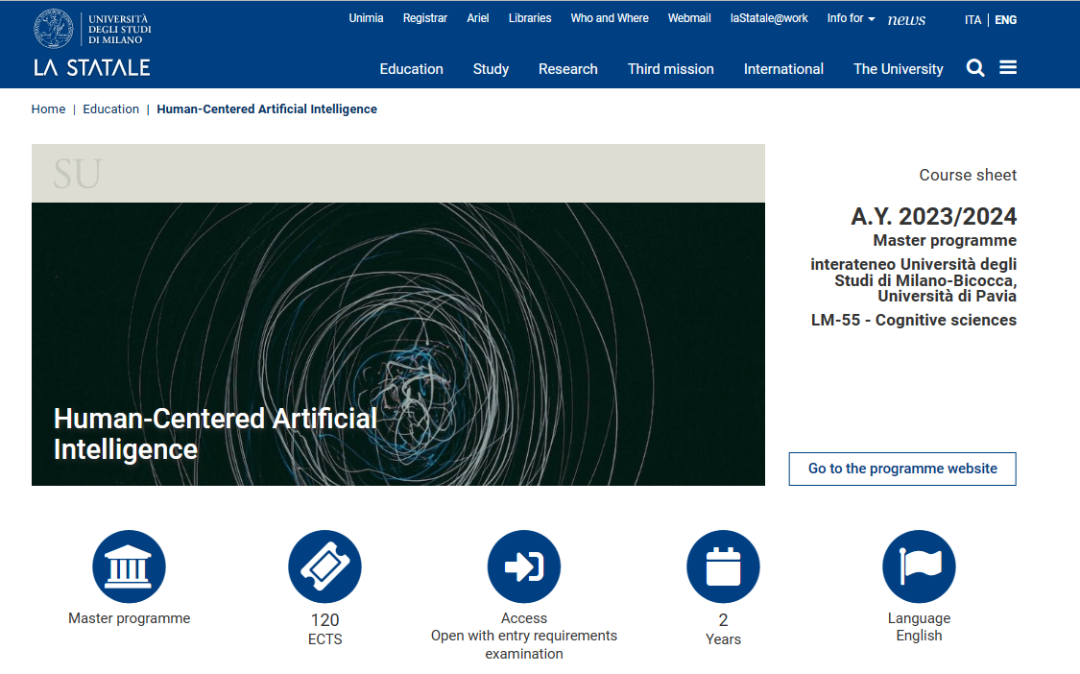Viewport: 1080px width, 674px height.
Task: Click the Education breadcrumb
Action: pyautogui.click(x=111, y=109)
